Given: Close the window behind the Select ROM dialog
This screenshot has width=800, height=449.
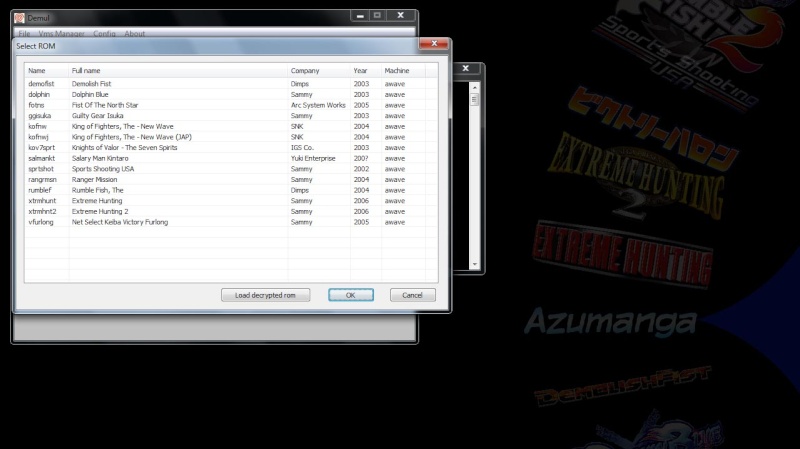Looking at the screenshot, I should 466,68.
